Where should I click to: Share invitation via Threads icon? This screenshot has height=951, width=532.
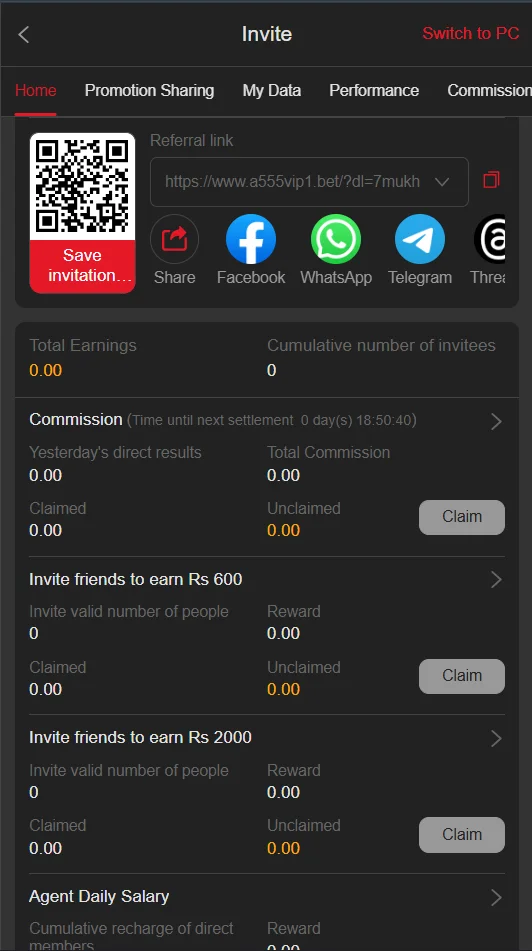490,239
